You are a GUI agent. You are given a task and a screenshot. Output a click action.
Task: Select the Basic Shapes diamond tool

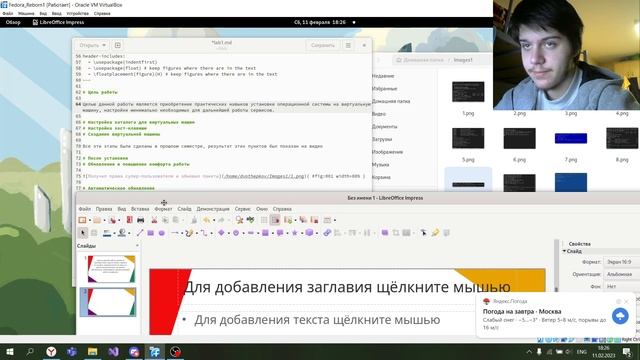click(221, 233)
